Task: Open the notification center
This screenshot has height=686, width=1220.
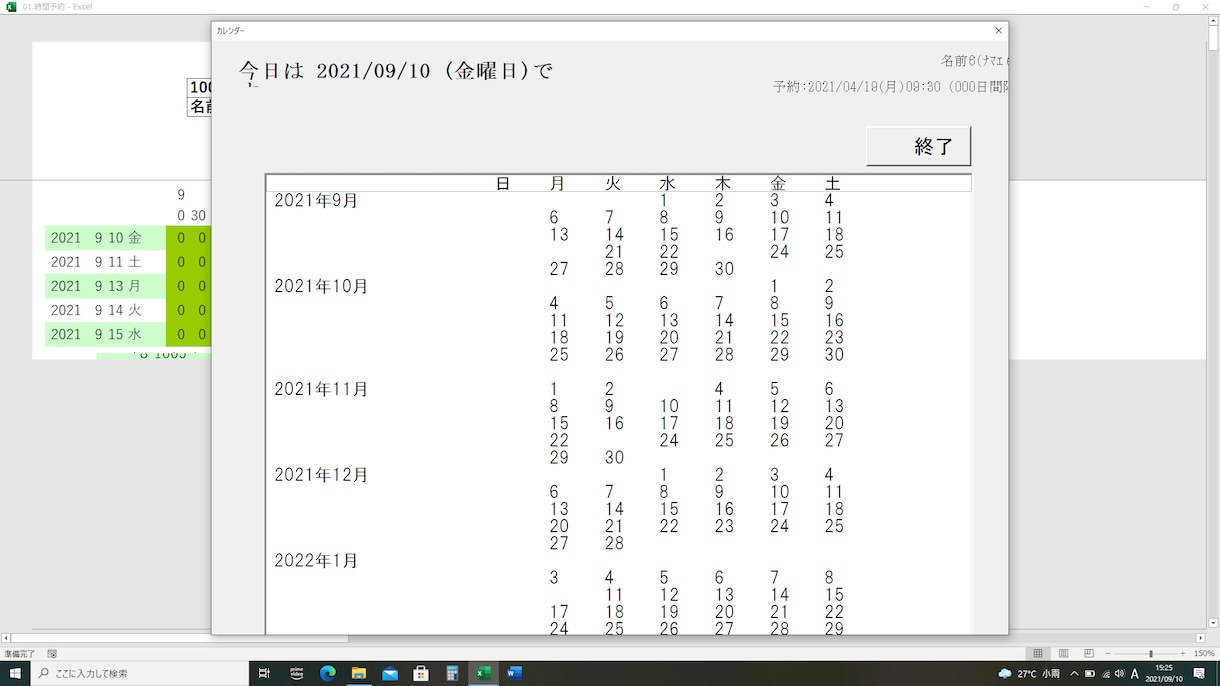Action: 1200,674
